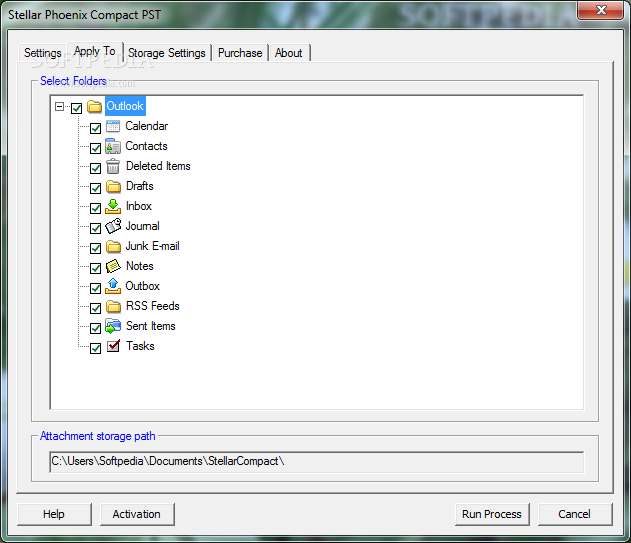Select the Notes folder label

coord(140,266)
